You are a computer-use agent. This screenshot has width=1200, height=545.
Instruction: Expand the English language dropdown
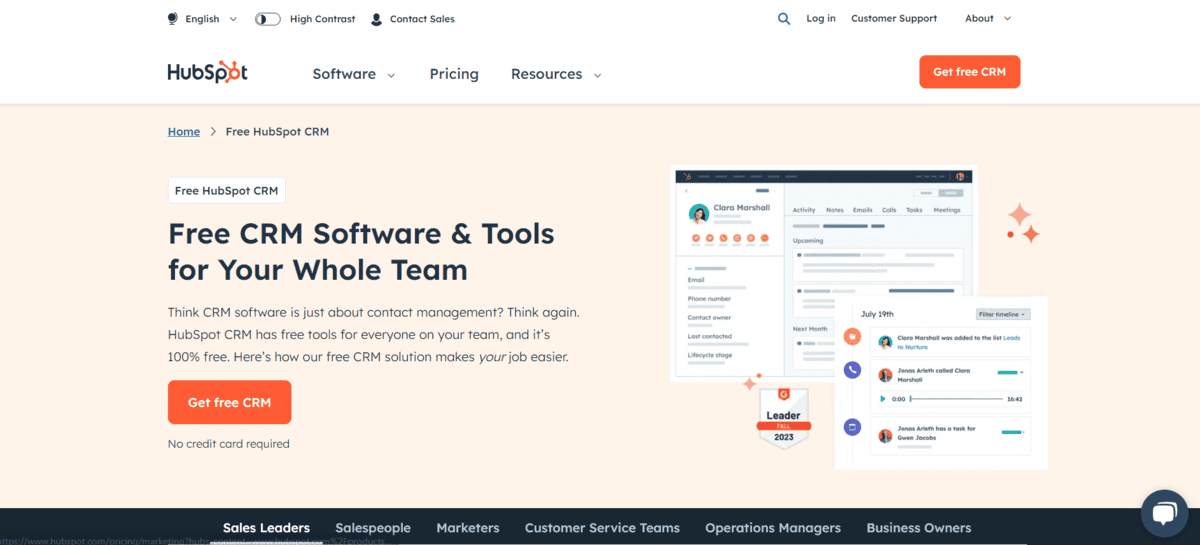pyautogui.click(x=211, y=19)
